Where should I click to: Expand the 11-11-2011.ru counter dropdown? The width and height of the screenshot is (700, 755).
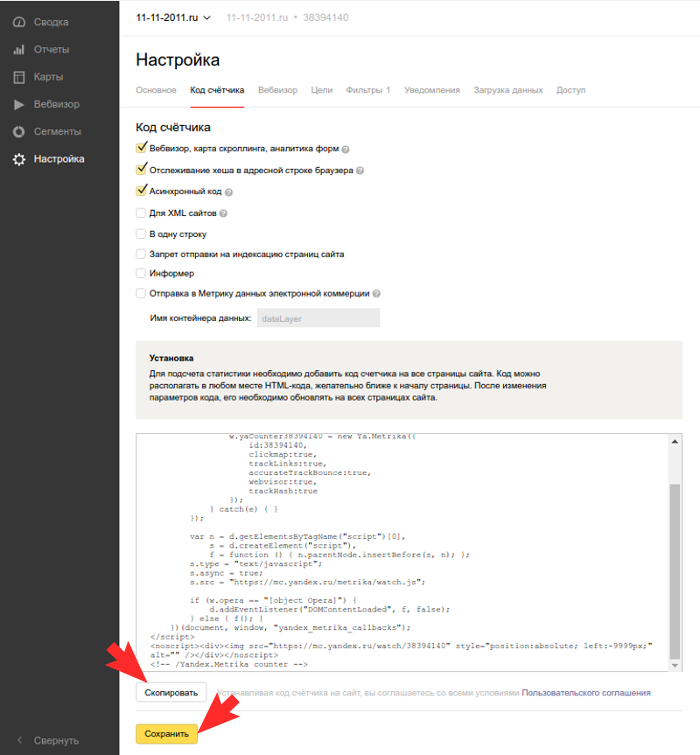(173, 18)
